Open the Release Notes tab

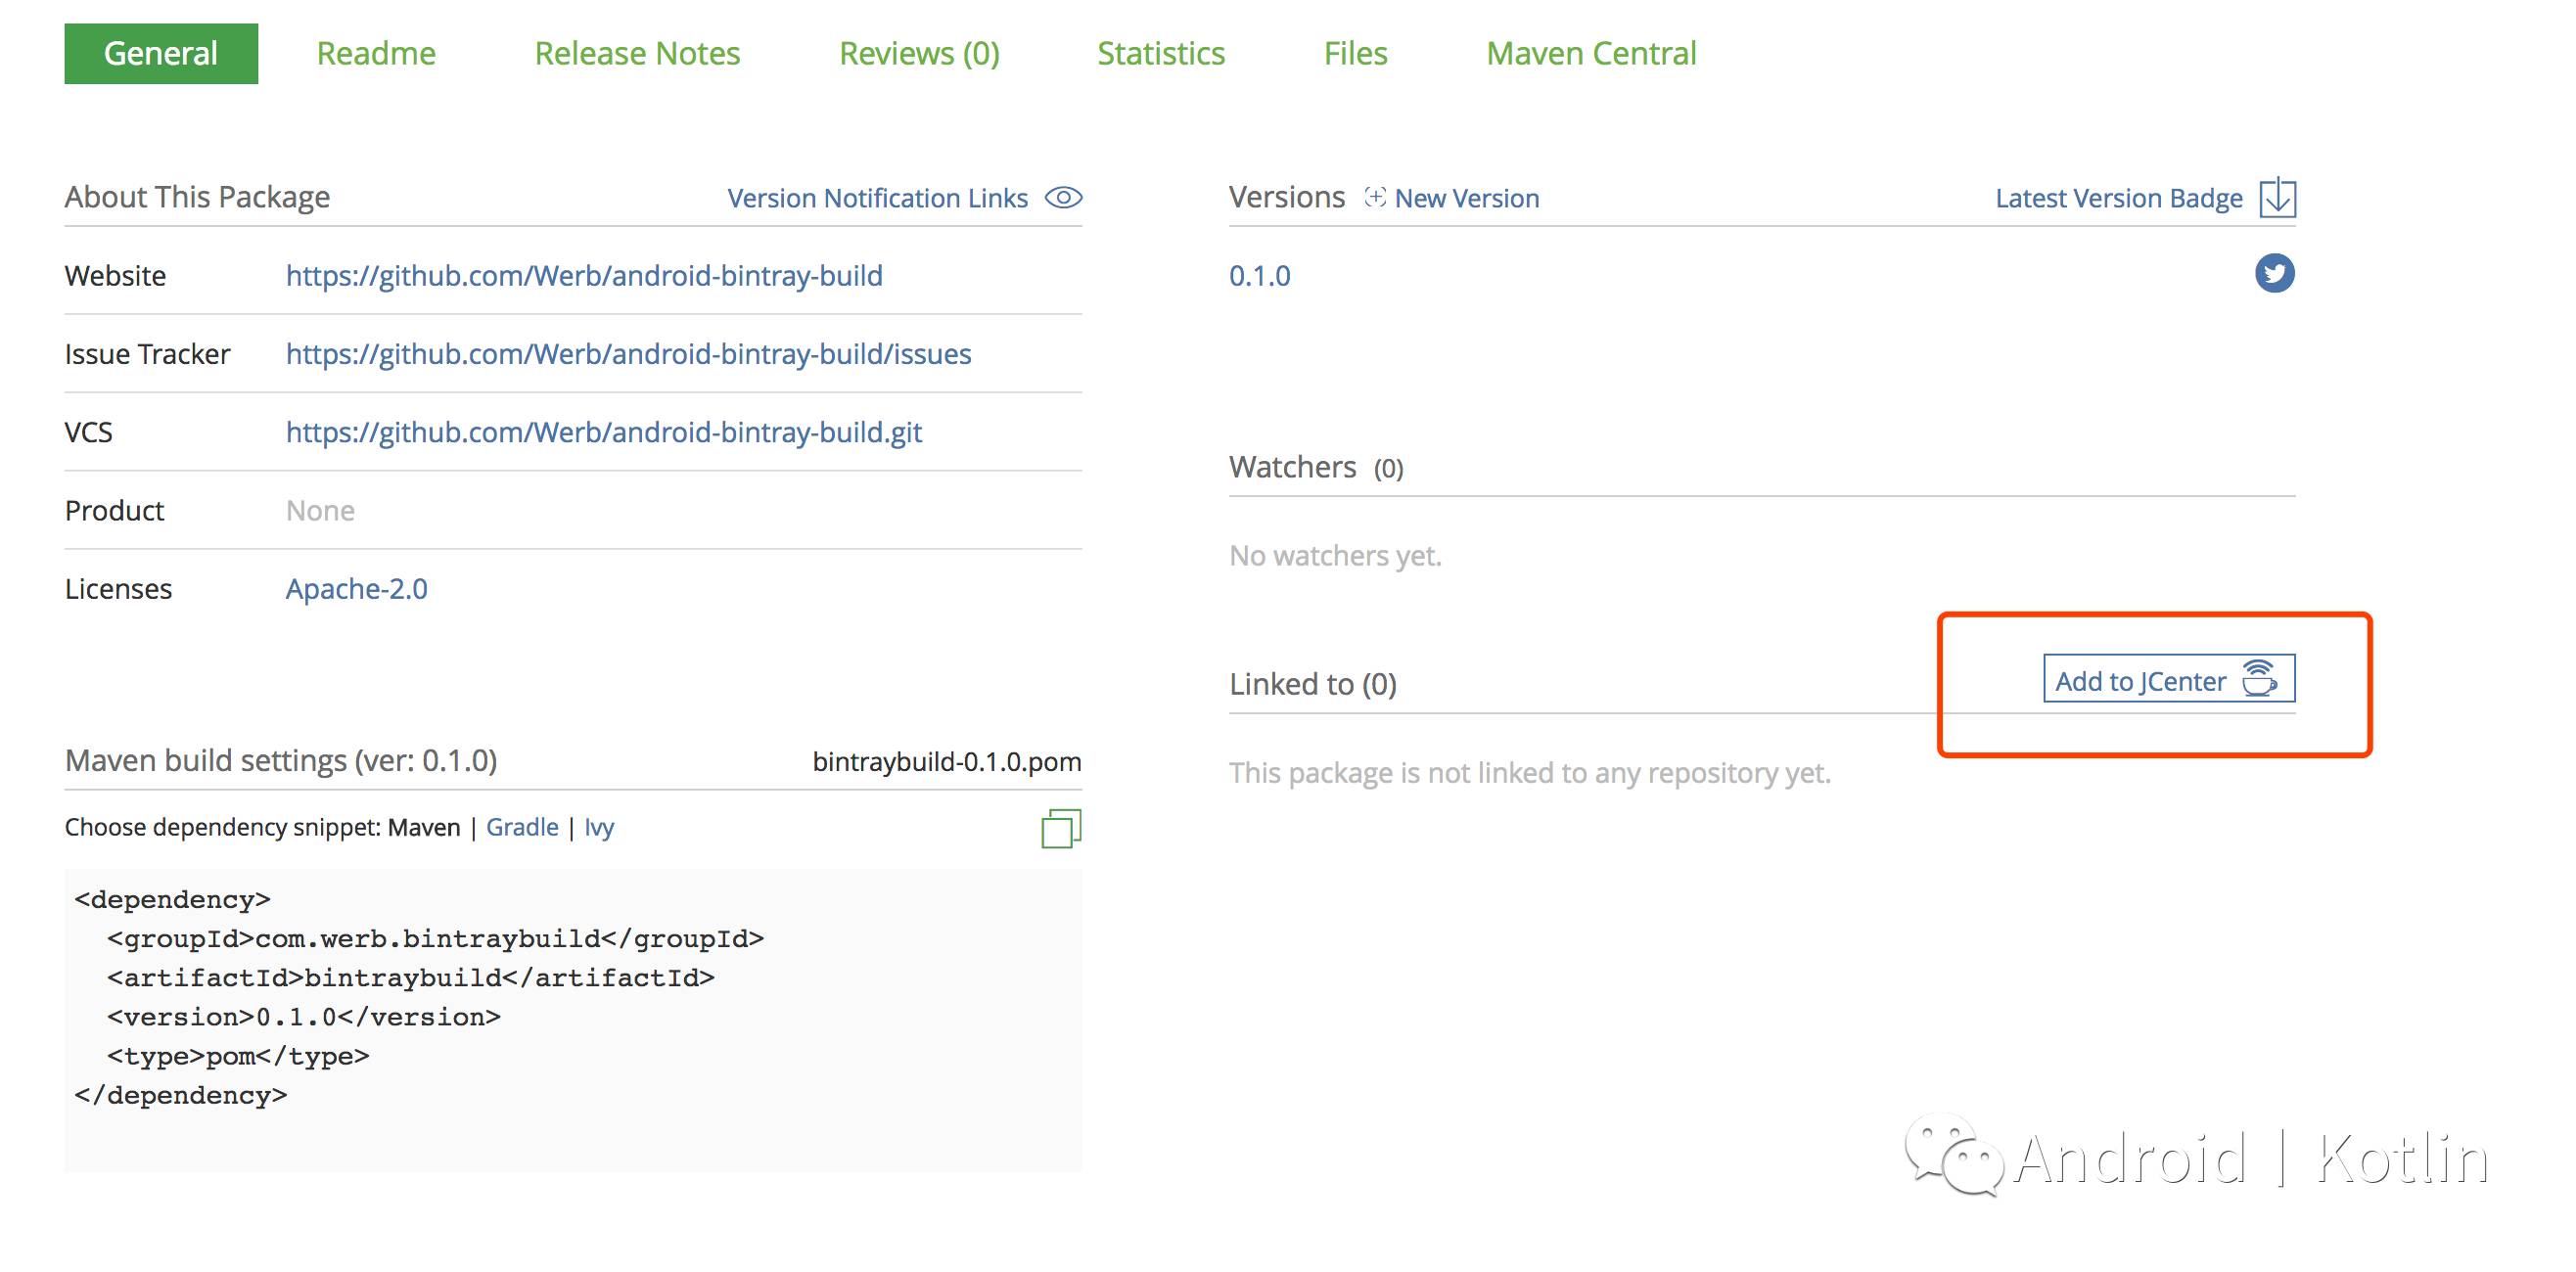tap(637, 53)
